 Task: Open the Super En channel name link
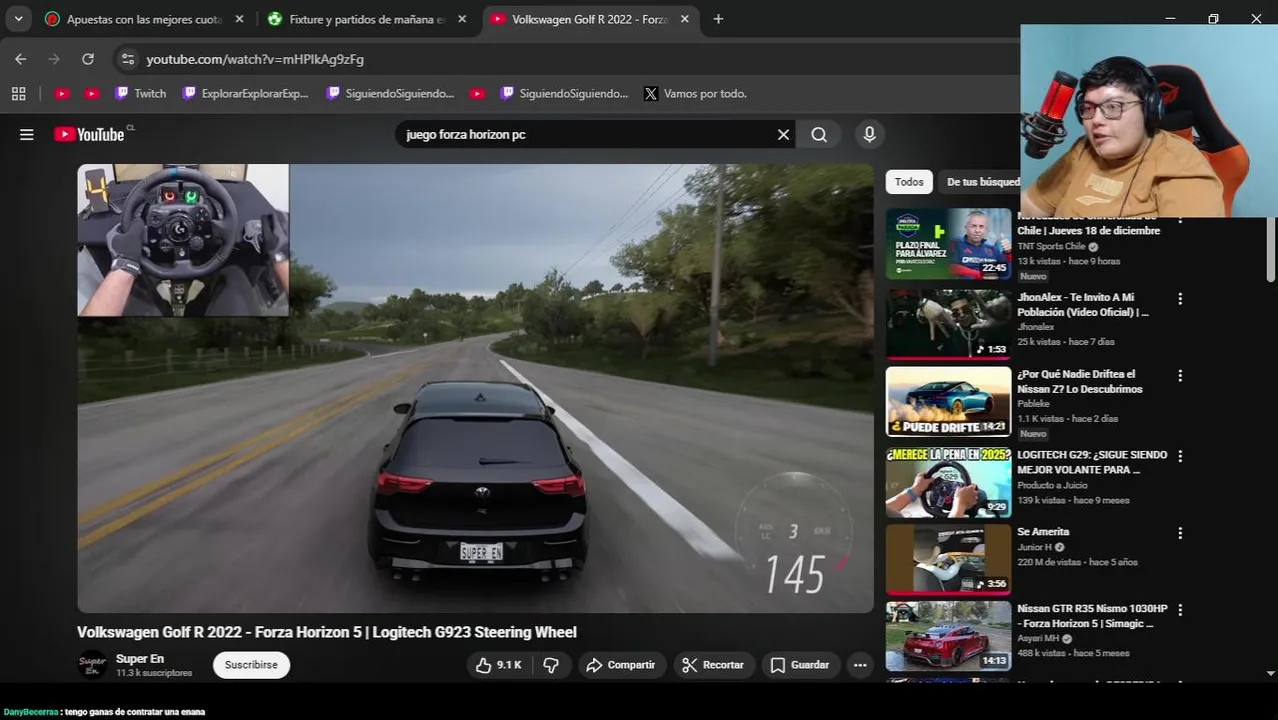coord(140,659)
